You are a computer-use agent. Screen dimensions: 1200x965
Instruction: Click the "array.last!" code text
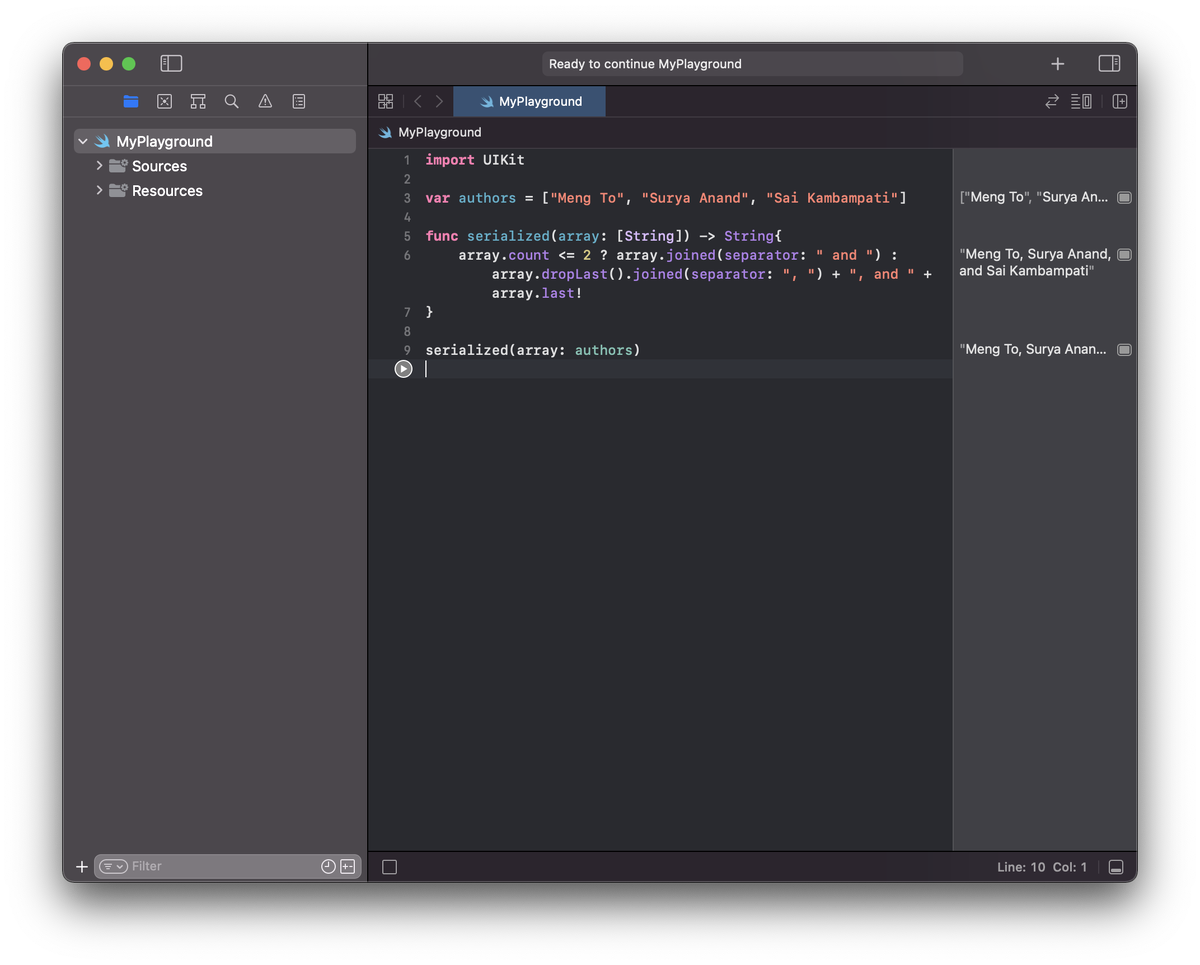coord(537,293)
